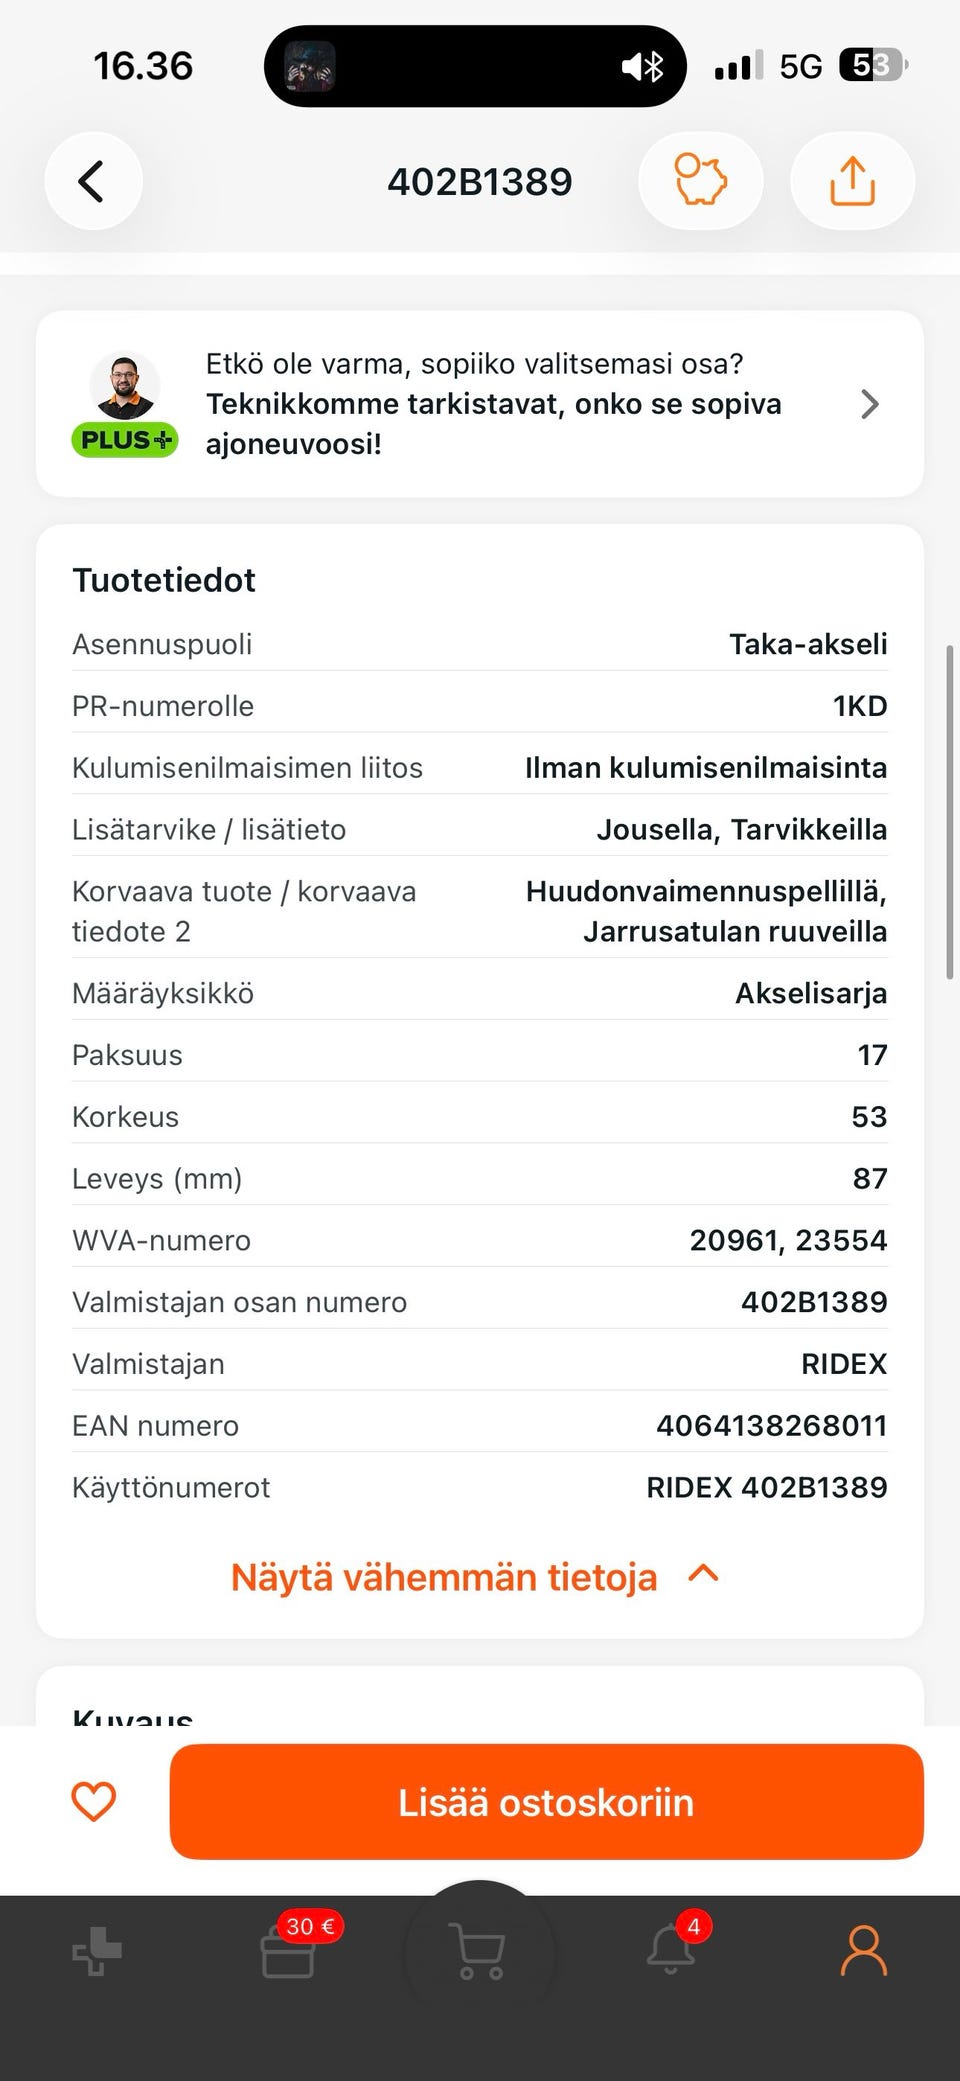The height and width of the screenshot is (2081, 960).
Task: Tap the plus-shaped home icon in bottom bar
Action: pyautogui.click(x=97, y=1951)
